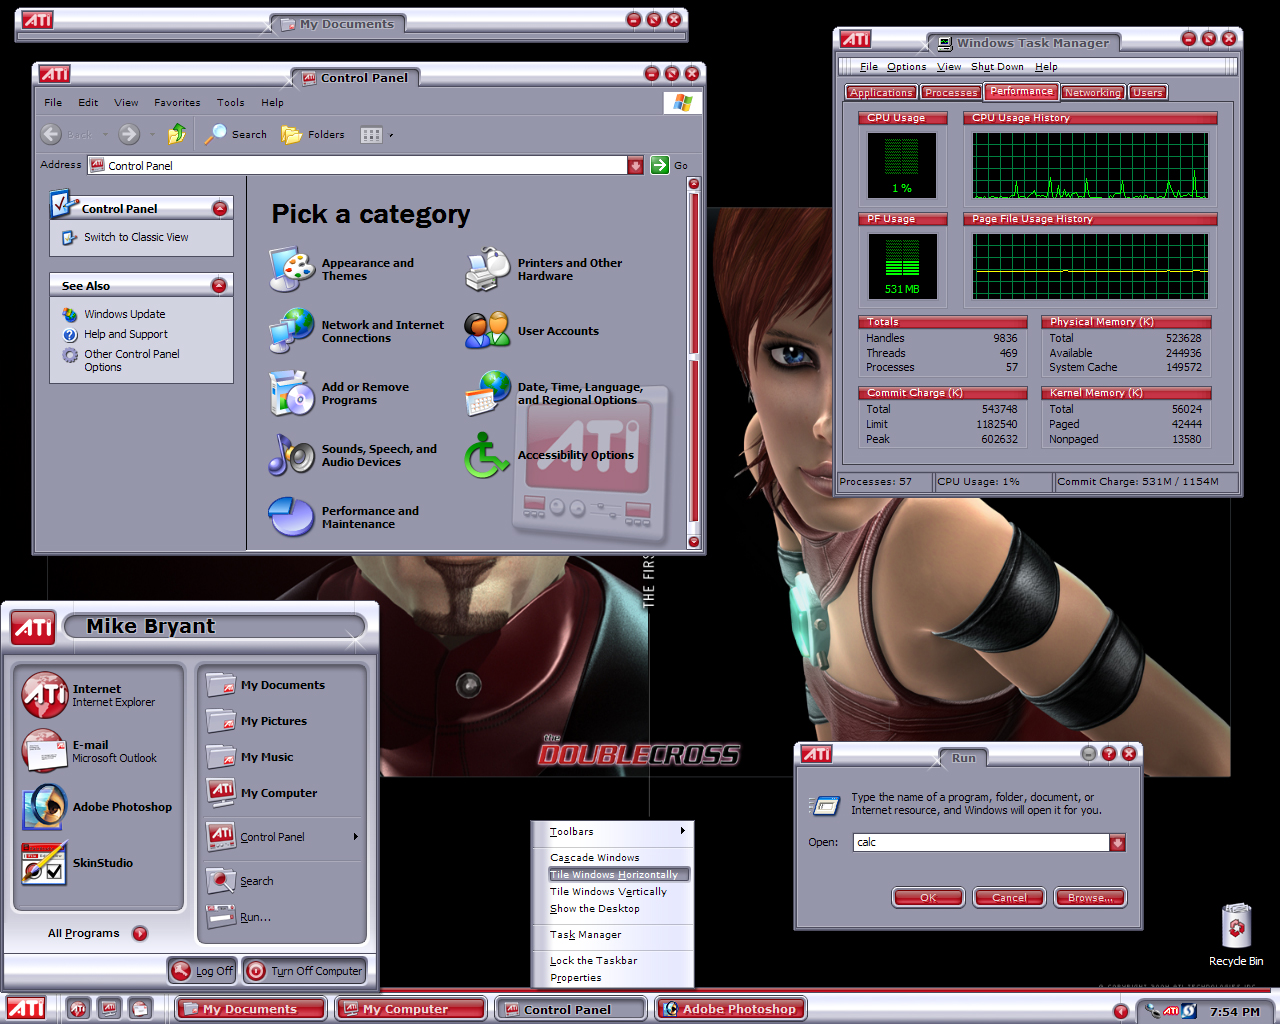Switch to Adobe Photoshop taskbar button
1280x1024 pixels.
[x=731, y=1009]
